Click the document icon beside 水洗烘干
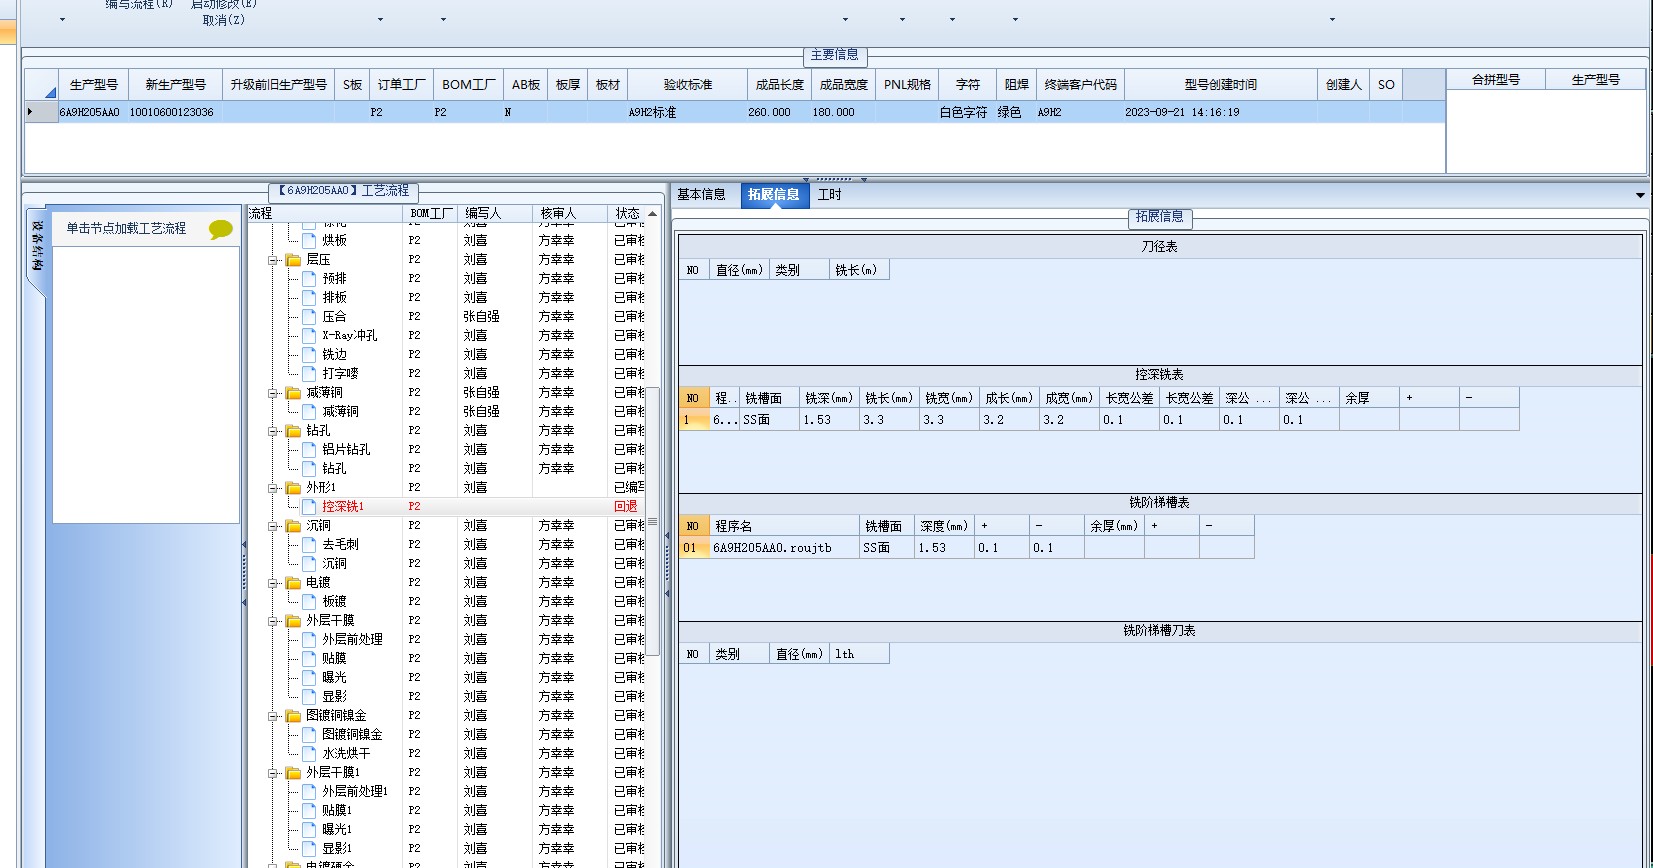 tap(309, 753)
